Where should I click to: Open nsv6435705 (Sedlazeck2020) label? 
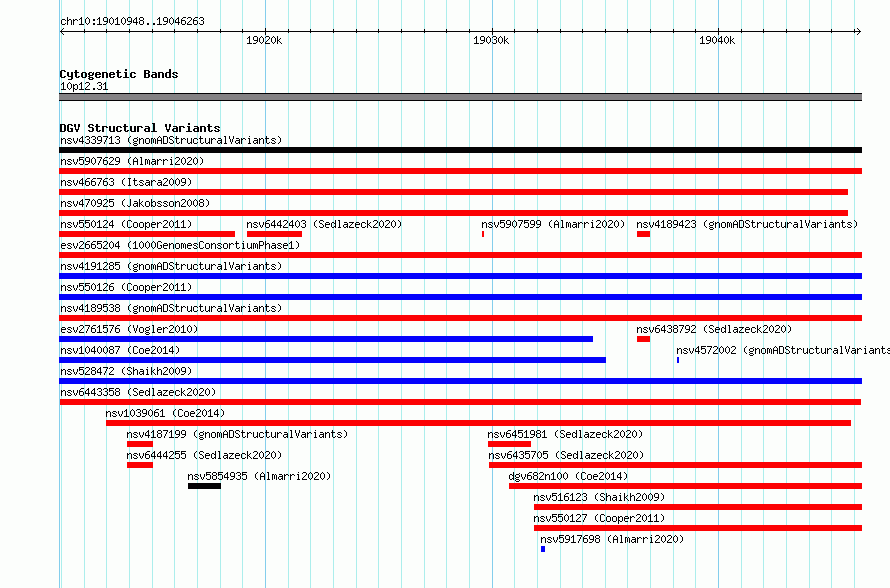pyautogui.click(x=566, y=455)
